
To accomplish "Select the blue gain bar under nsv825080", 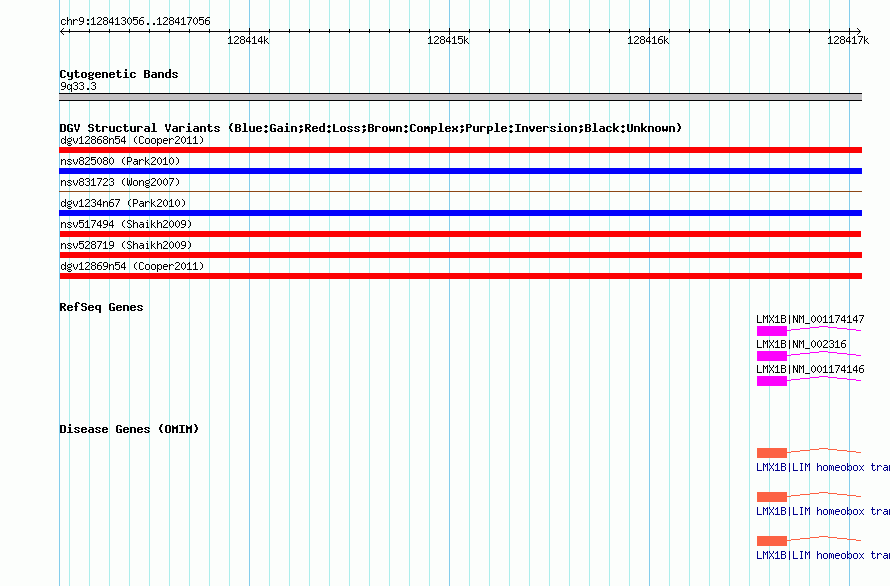I will click(460, 171).
